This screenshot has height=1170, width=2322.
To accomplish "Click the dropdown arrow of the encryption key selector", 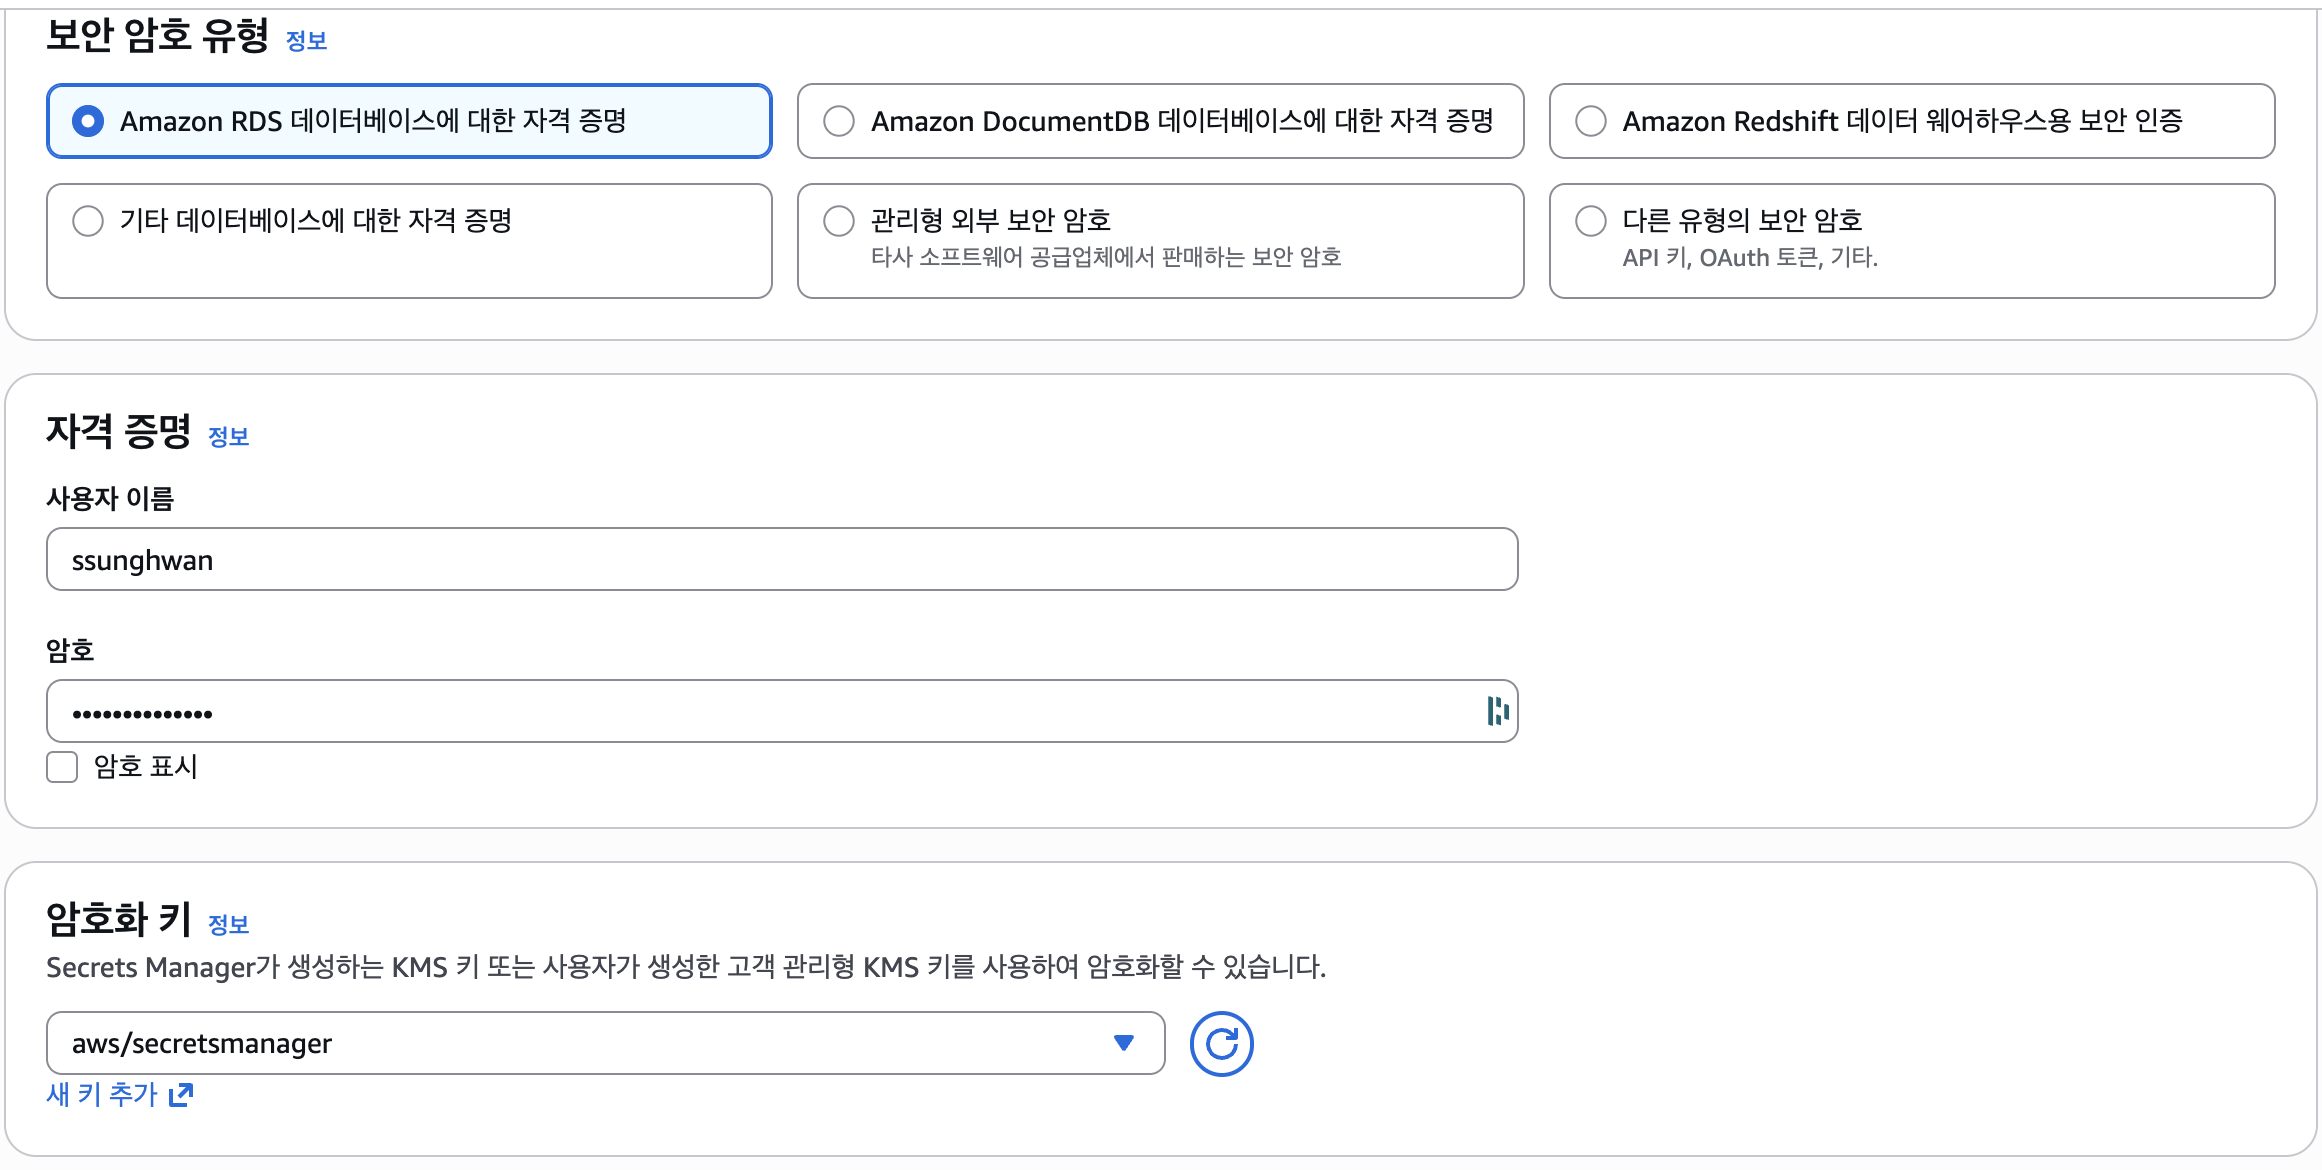I will click(1124, 1043).
